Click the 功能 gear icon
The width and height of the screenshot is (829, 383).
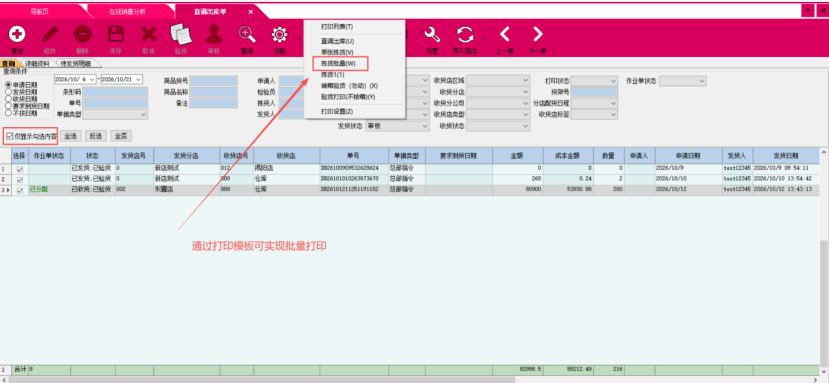click(279, 34)
